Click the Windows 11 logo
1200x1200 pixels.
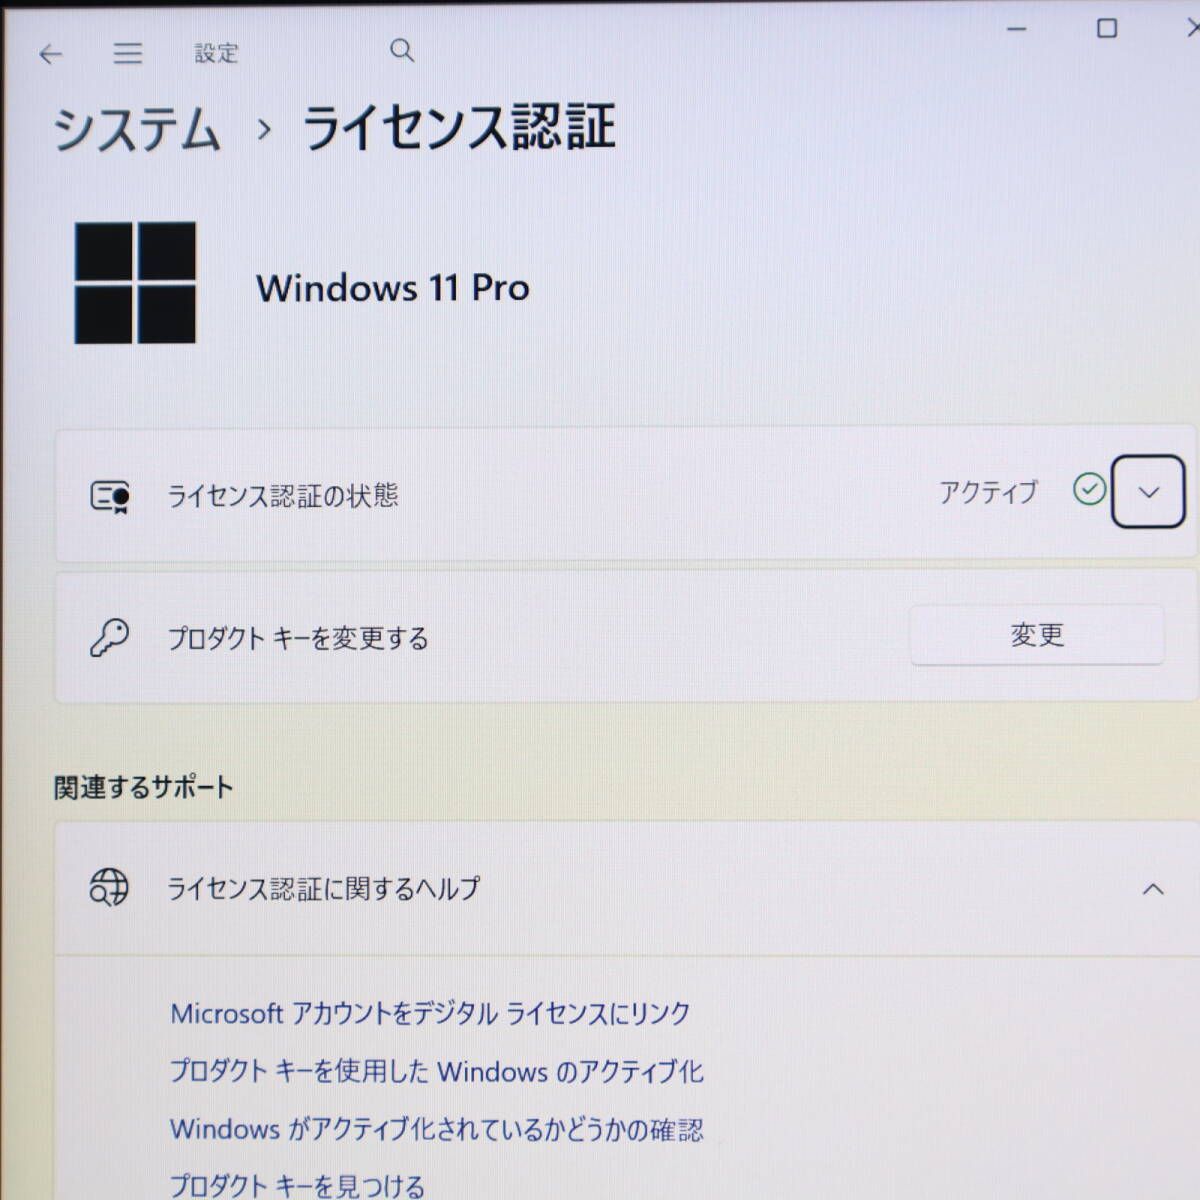click(x=135, y=283)
